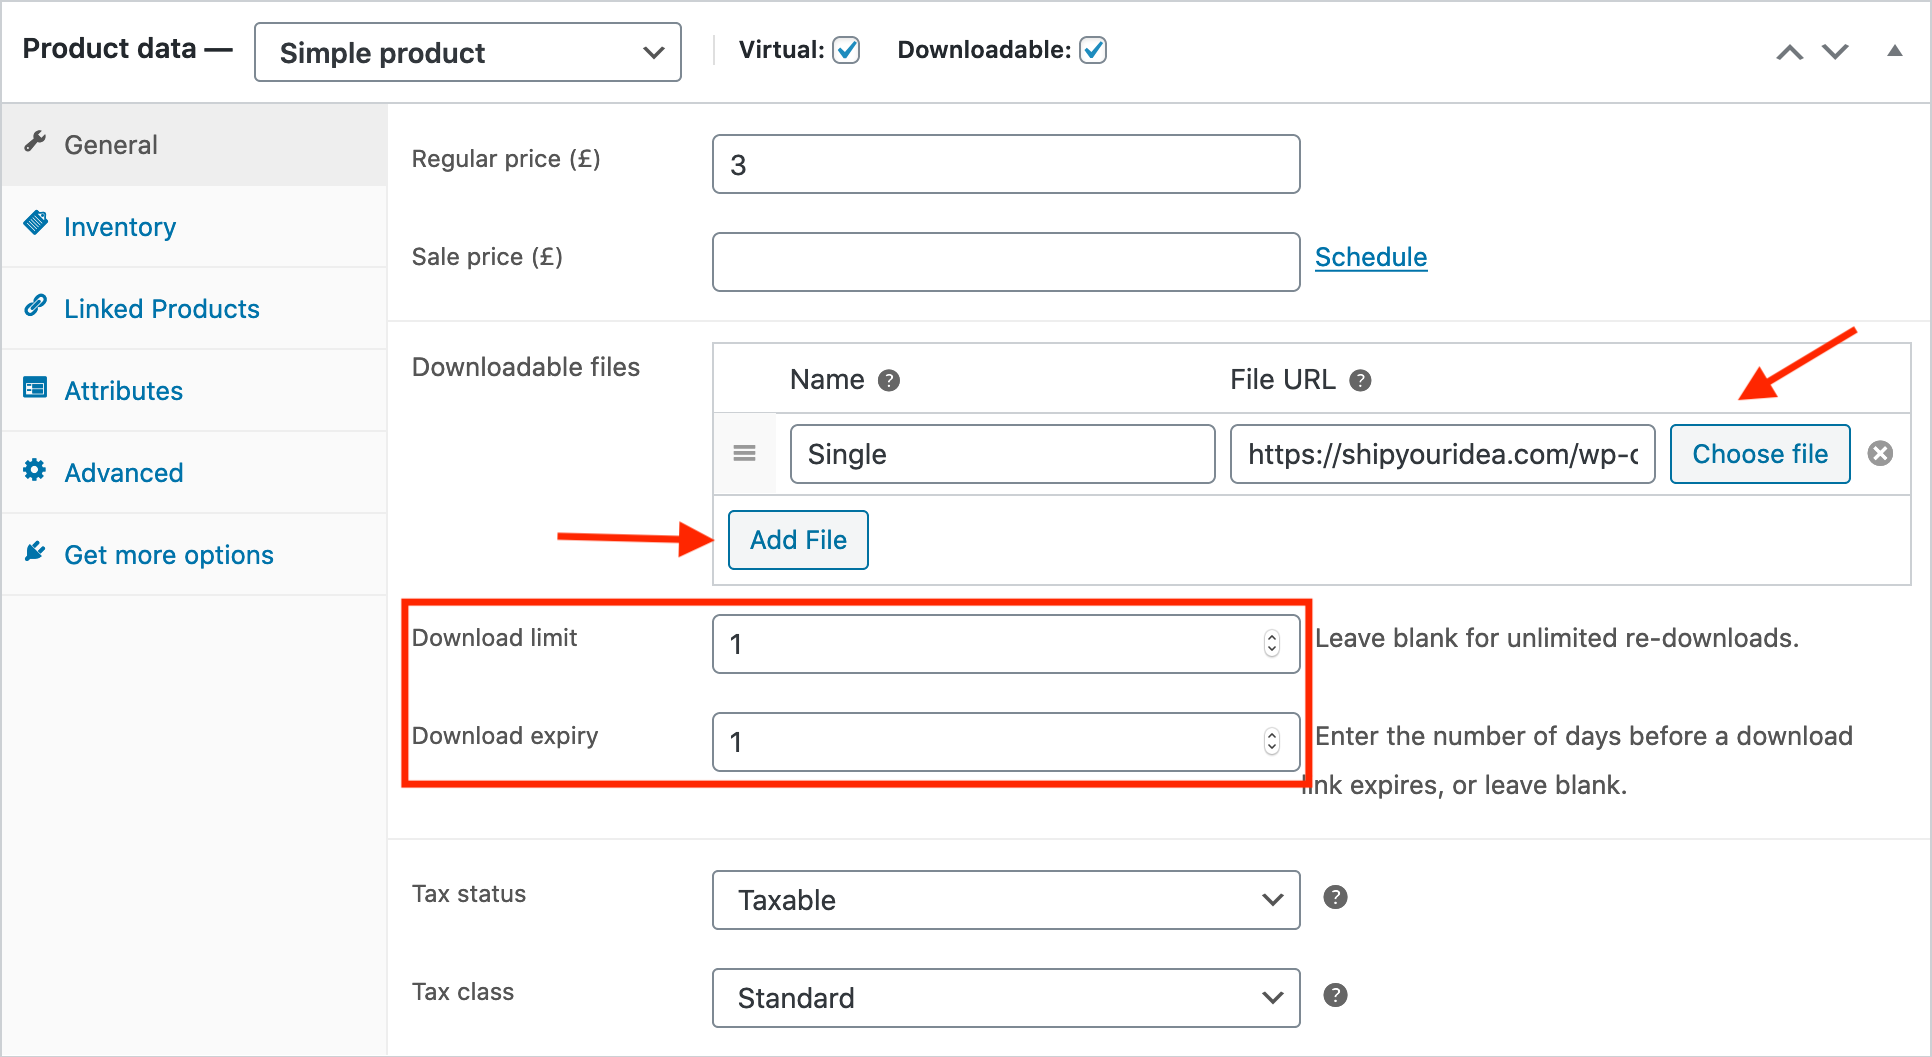1932x1057 pixels.
Task: Click the Name column help icon
Action: coord(889,380)
